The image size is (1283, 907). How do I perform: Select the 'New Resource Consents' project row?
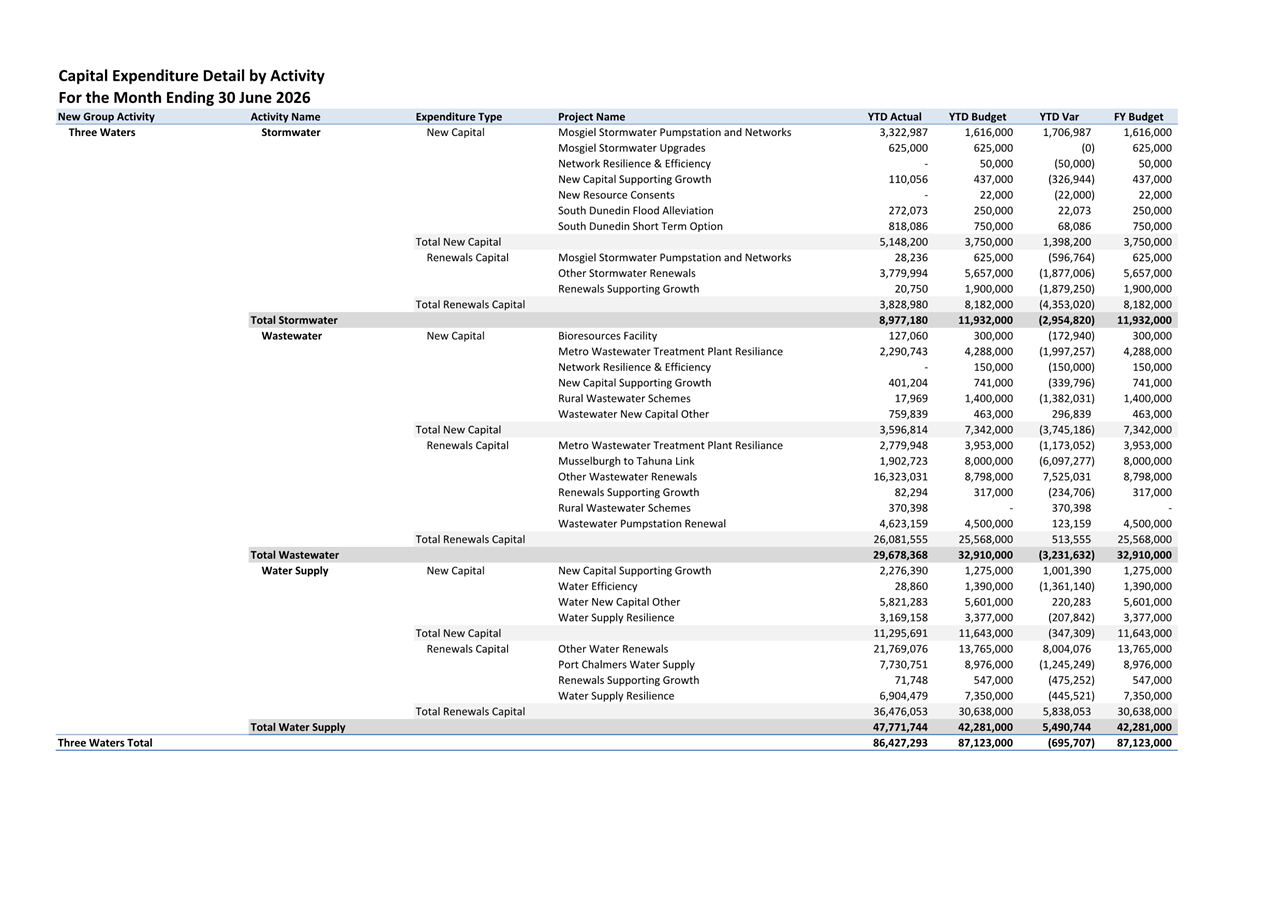616,195
